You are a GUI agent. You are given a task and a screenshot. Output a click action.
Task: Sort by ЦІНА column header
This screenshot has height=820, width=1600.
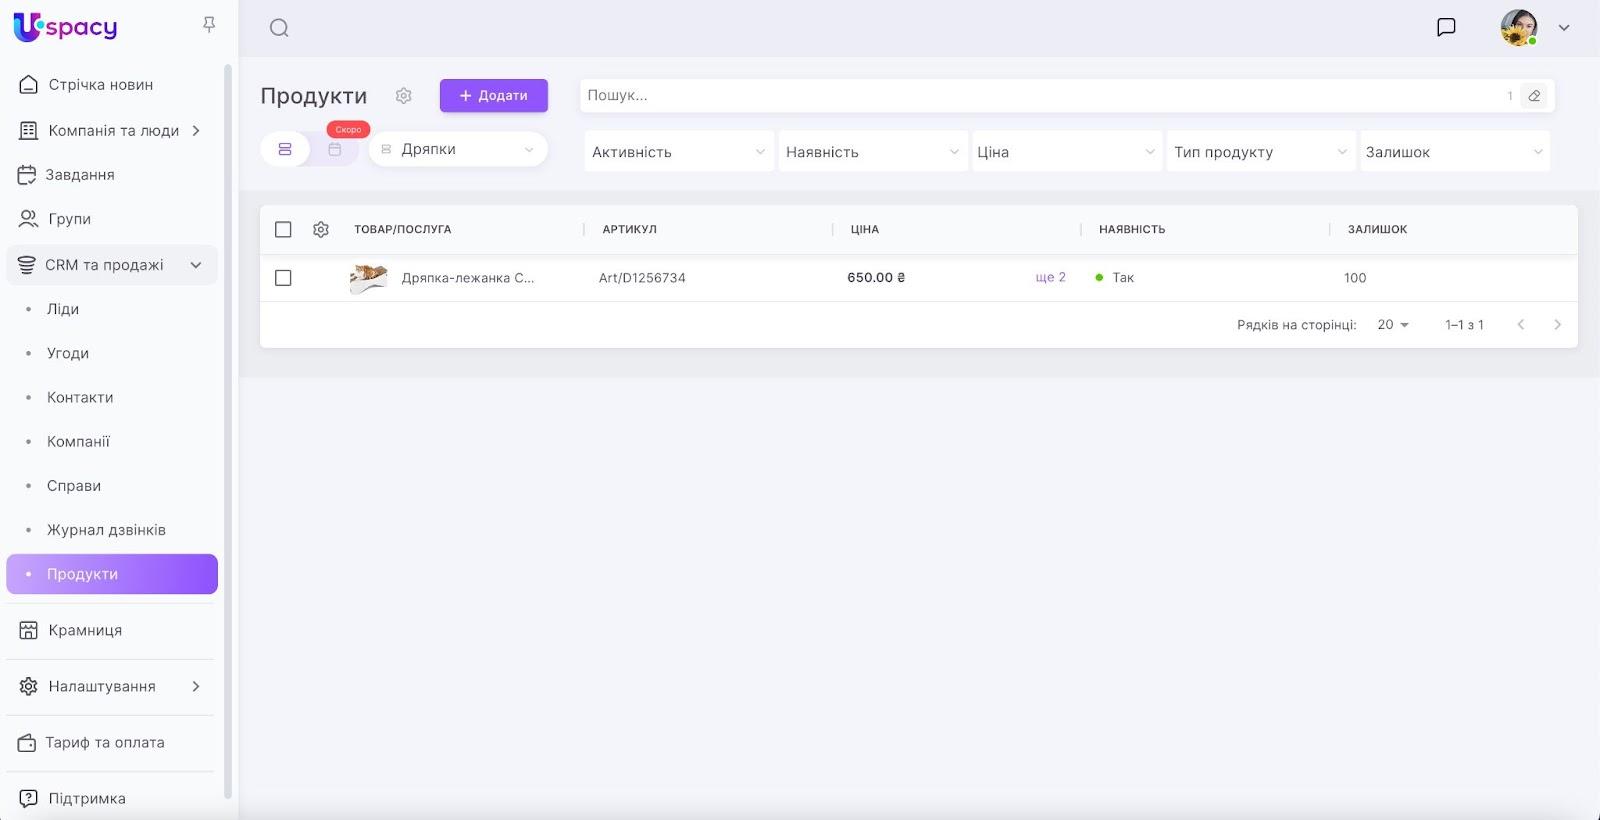pyautogui.click(x=864, y=230)
